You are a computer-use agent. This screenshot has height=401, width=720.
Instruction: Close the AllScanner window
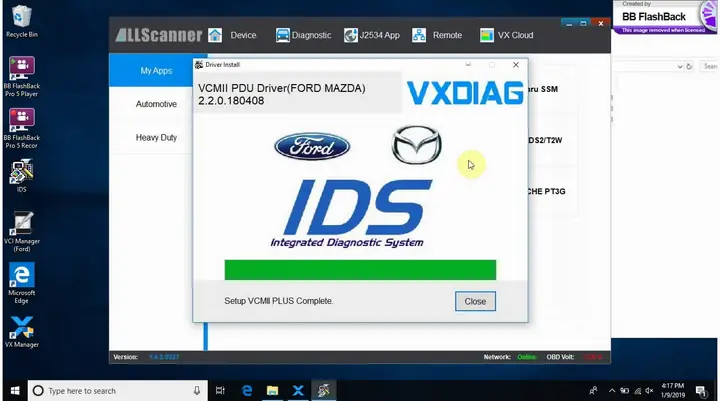(601, 23)
